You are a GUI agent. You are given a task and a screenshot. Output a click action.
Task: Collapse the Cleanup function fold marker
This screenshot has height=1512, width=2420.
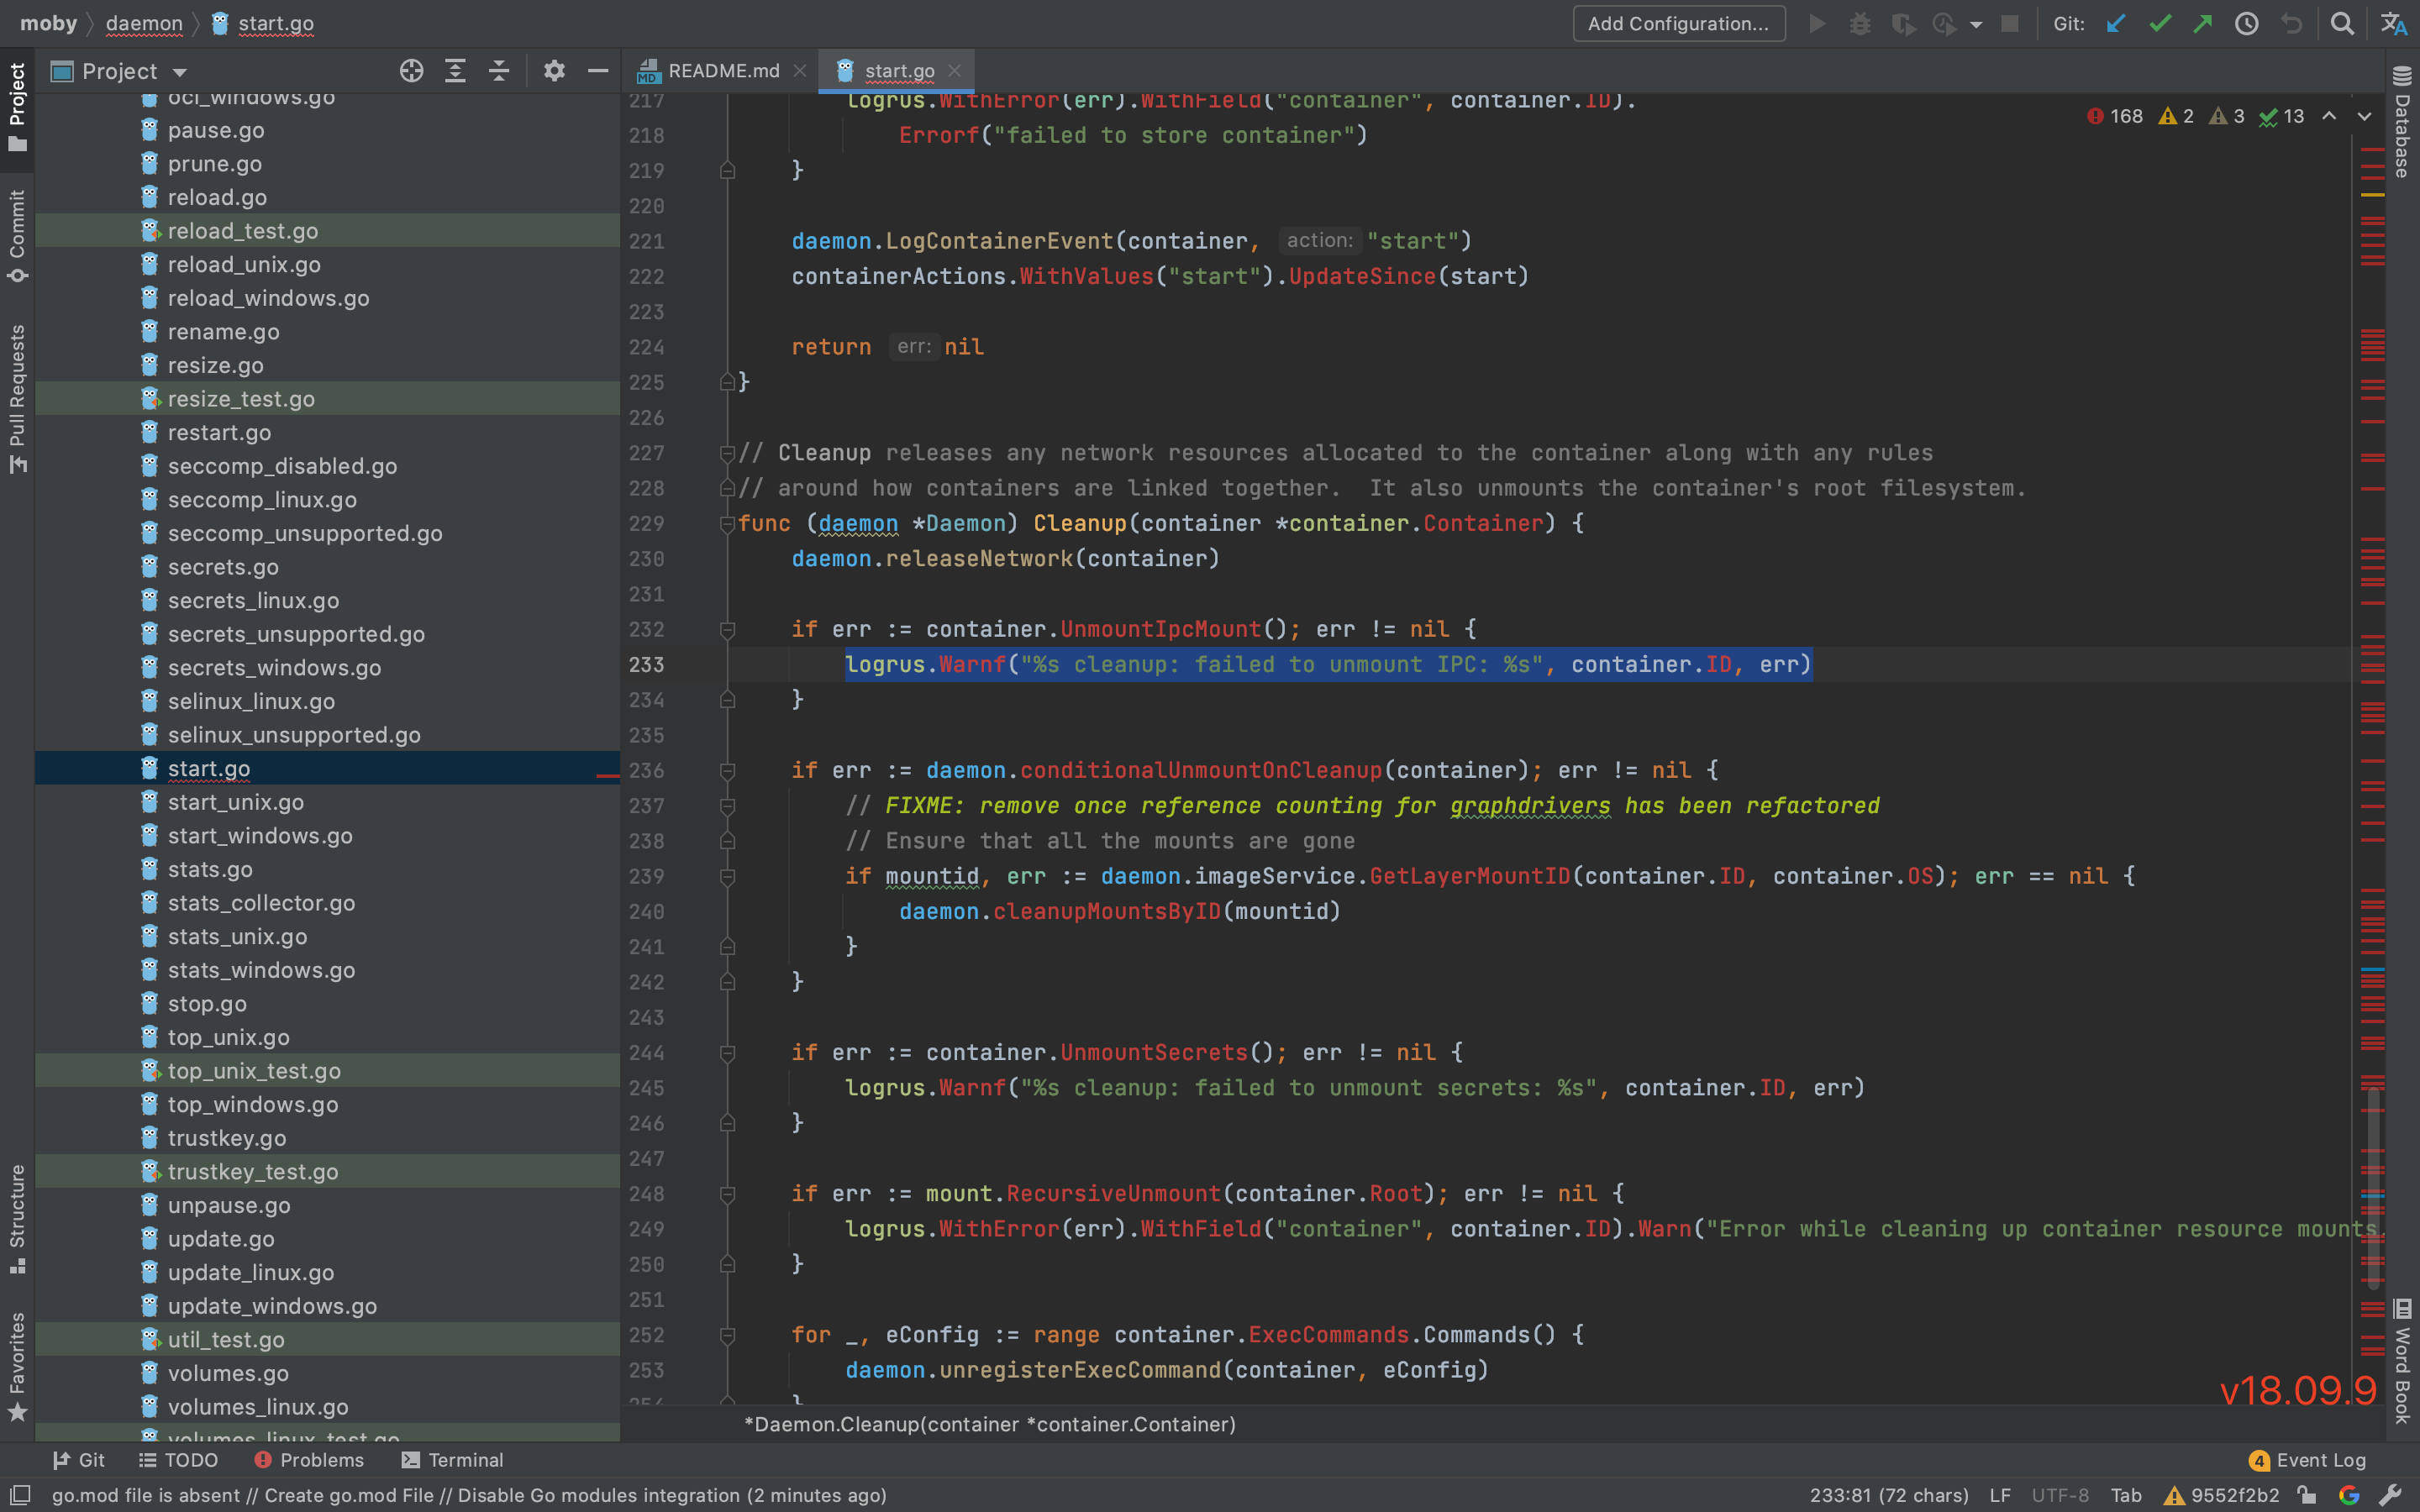(727, 524)
